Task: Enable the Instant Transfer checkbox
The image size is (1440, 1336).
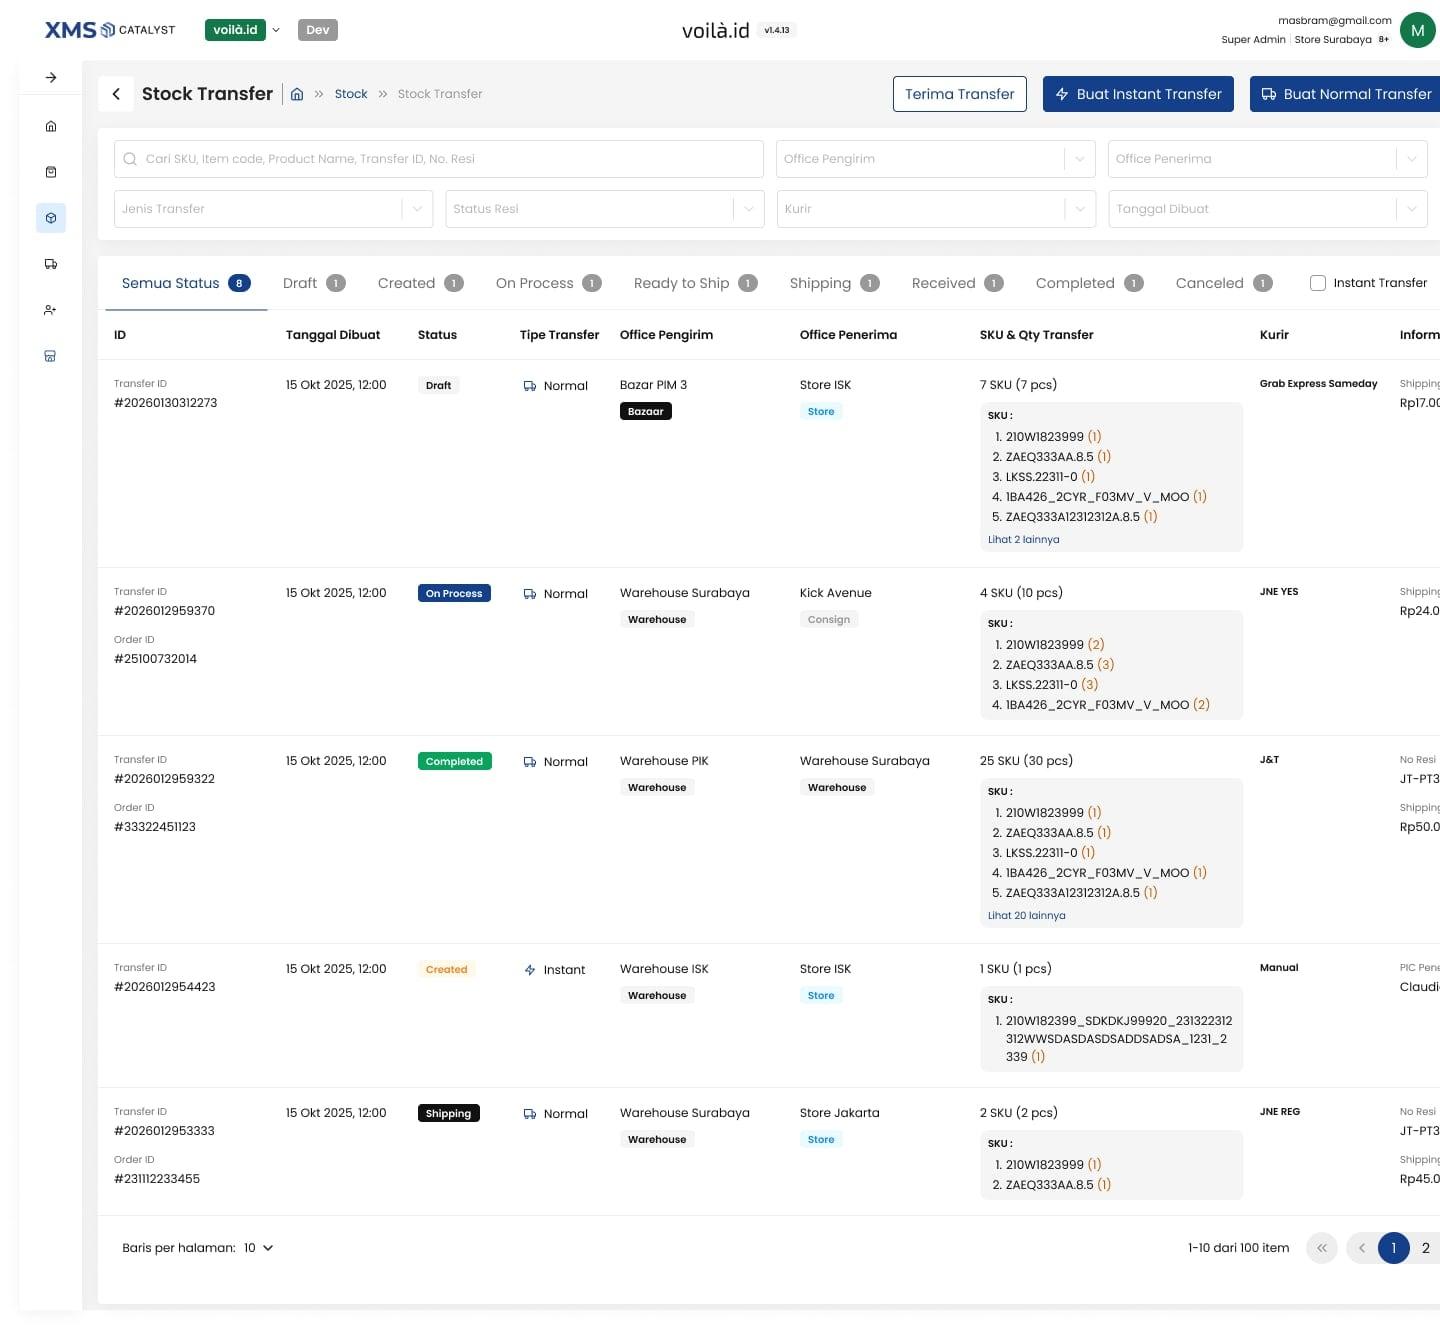Action: click(1318, 283)
